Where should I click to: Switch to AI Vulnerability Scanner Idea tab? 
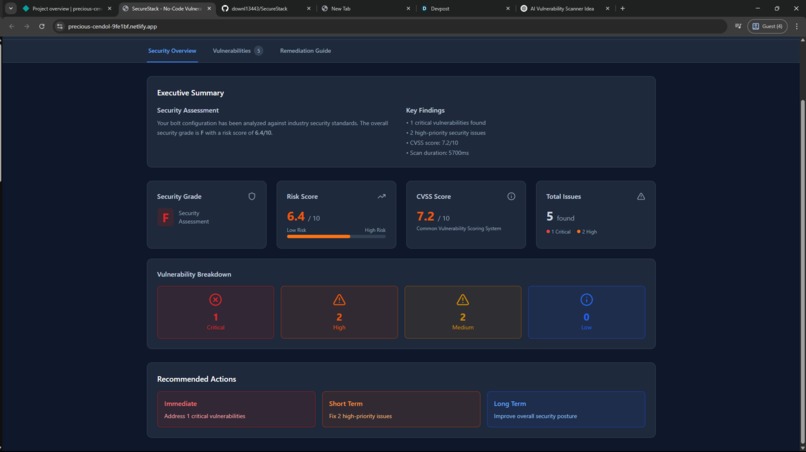562,9
